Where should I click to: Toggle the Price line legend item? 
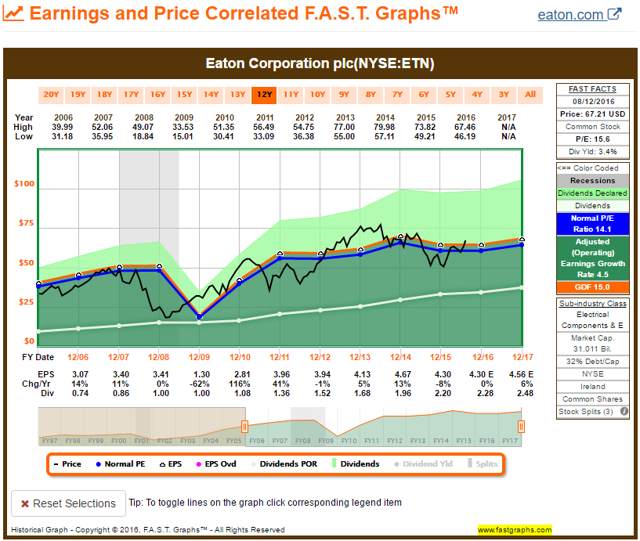click(x=68, y=464)
